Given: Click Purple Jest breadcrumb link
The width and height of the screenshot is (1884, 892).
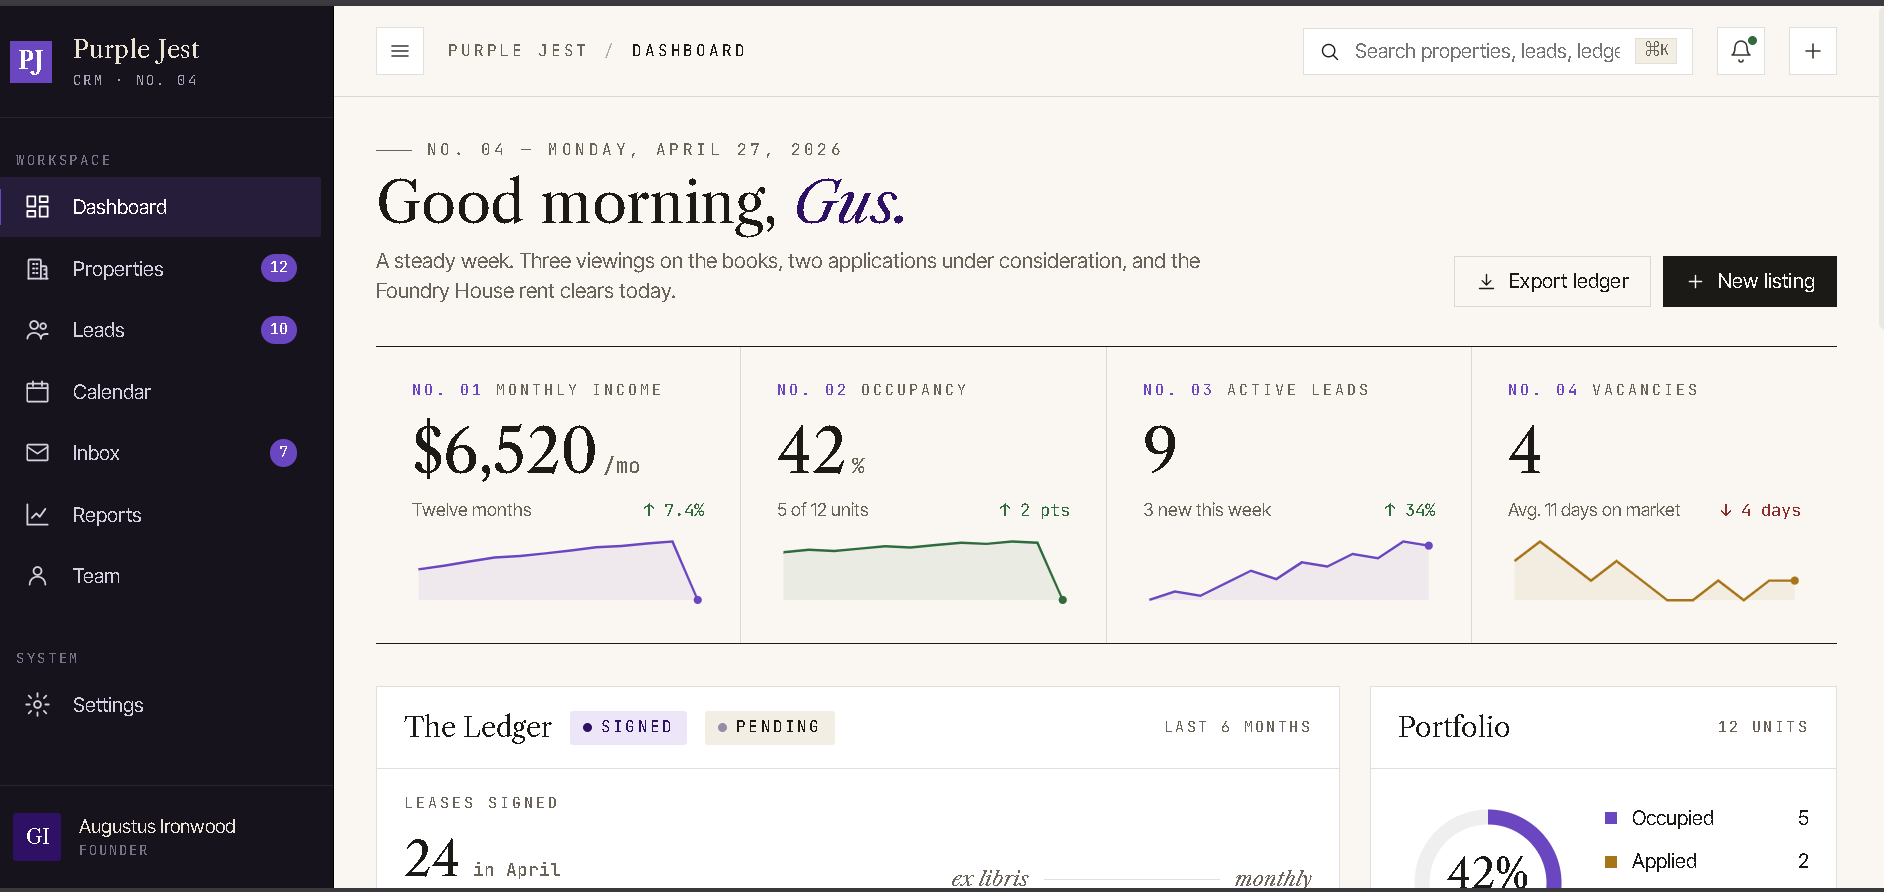Looking at the screenshot, I should click(x=517, y=51).
